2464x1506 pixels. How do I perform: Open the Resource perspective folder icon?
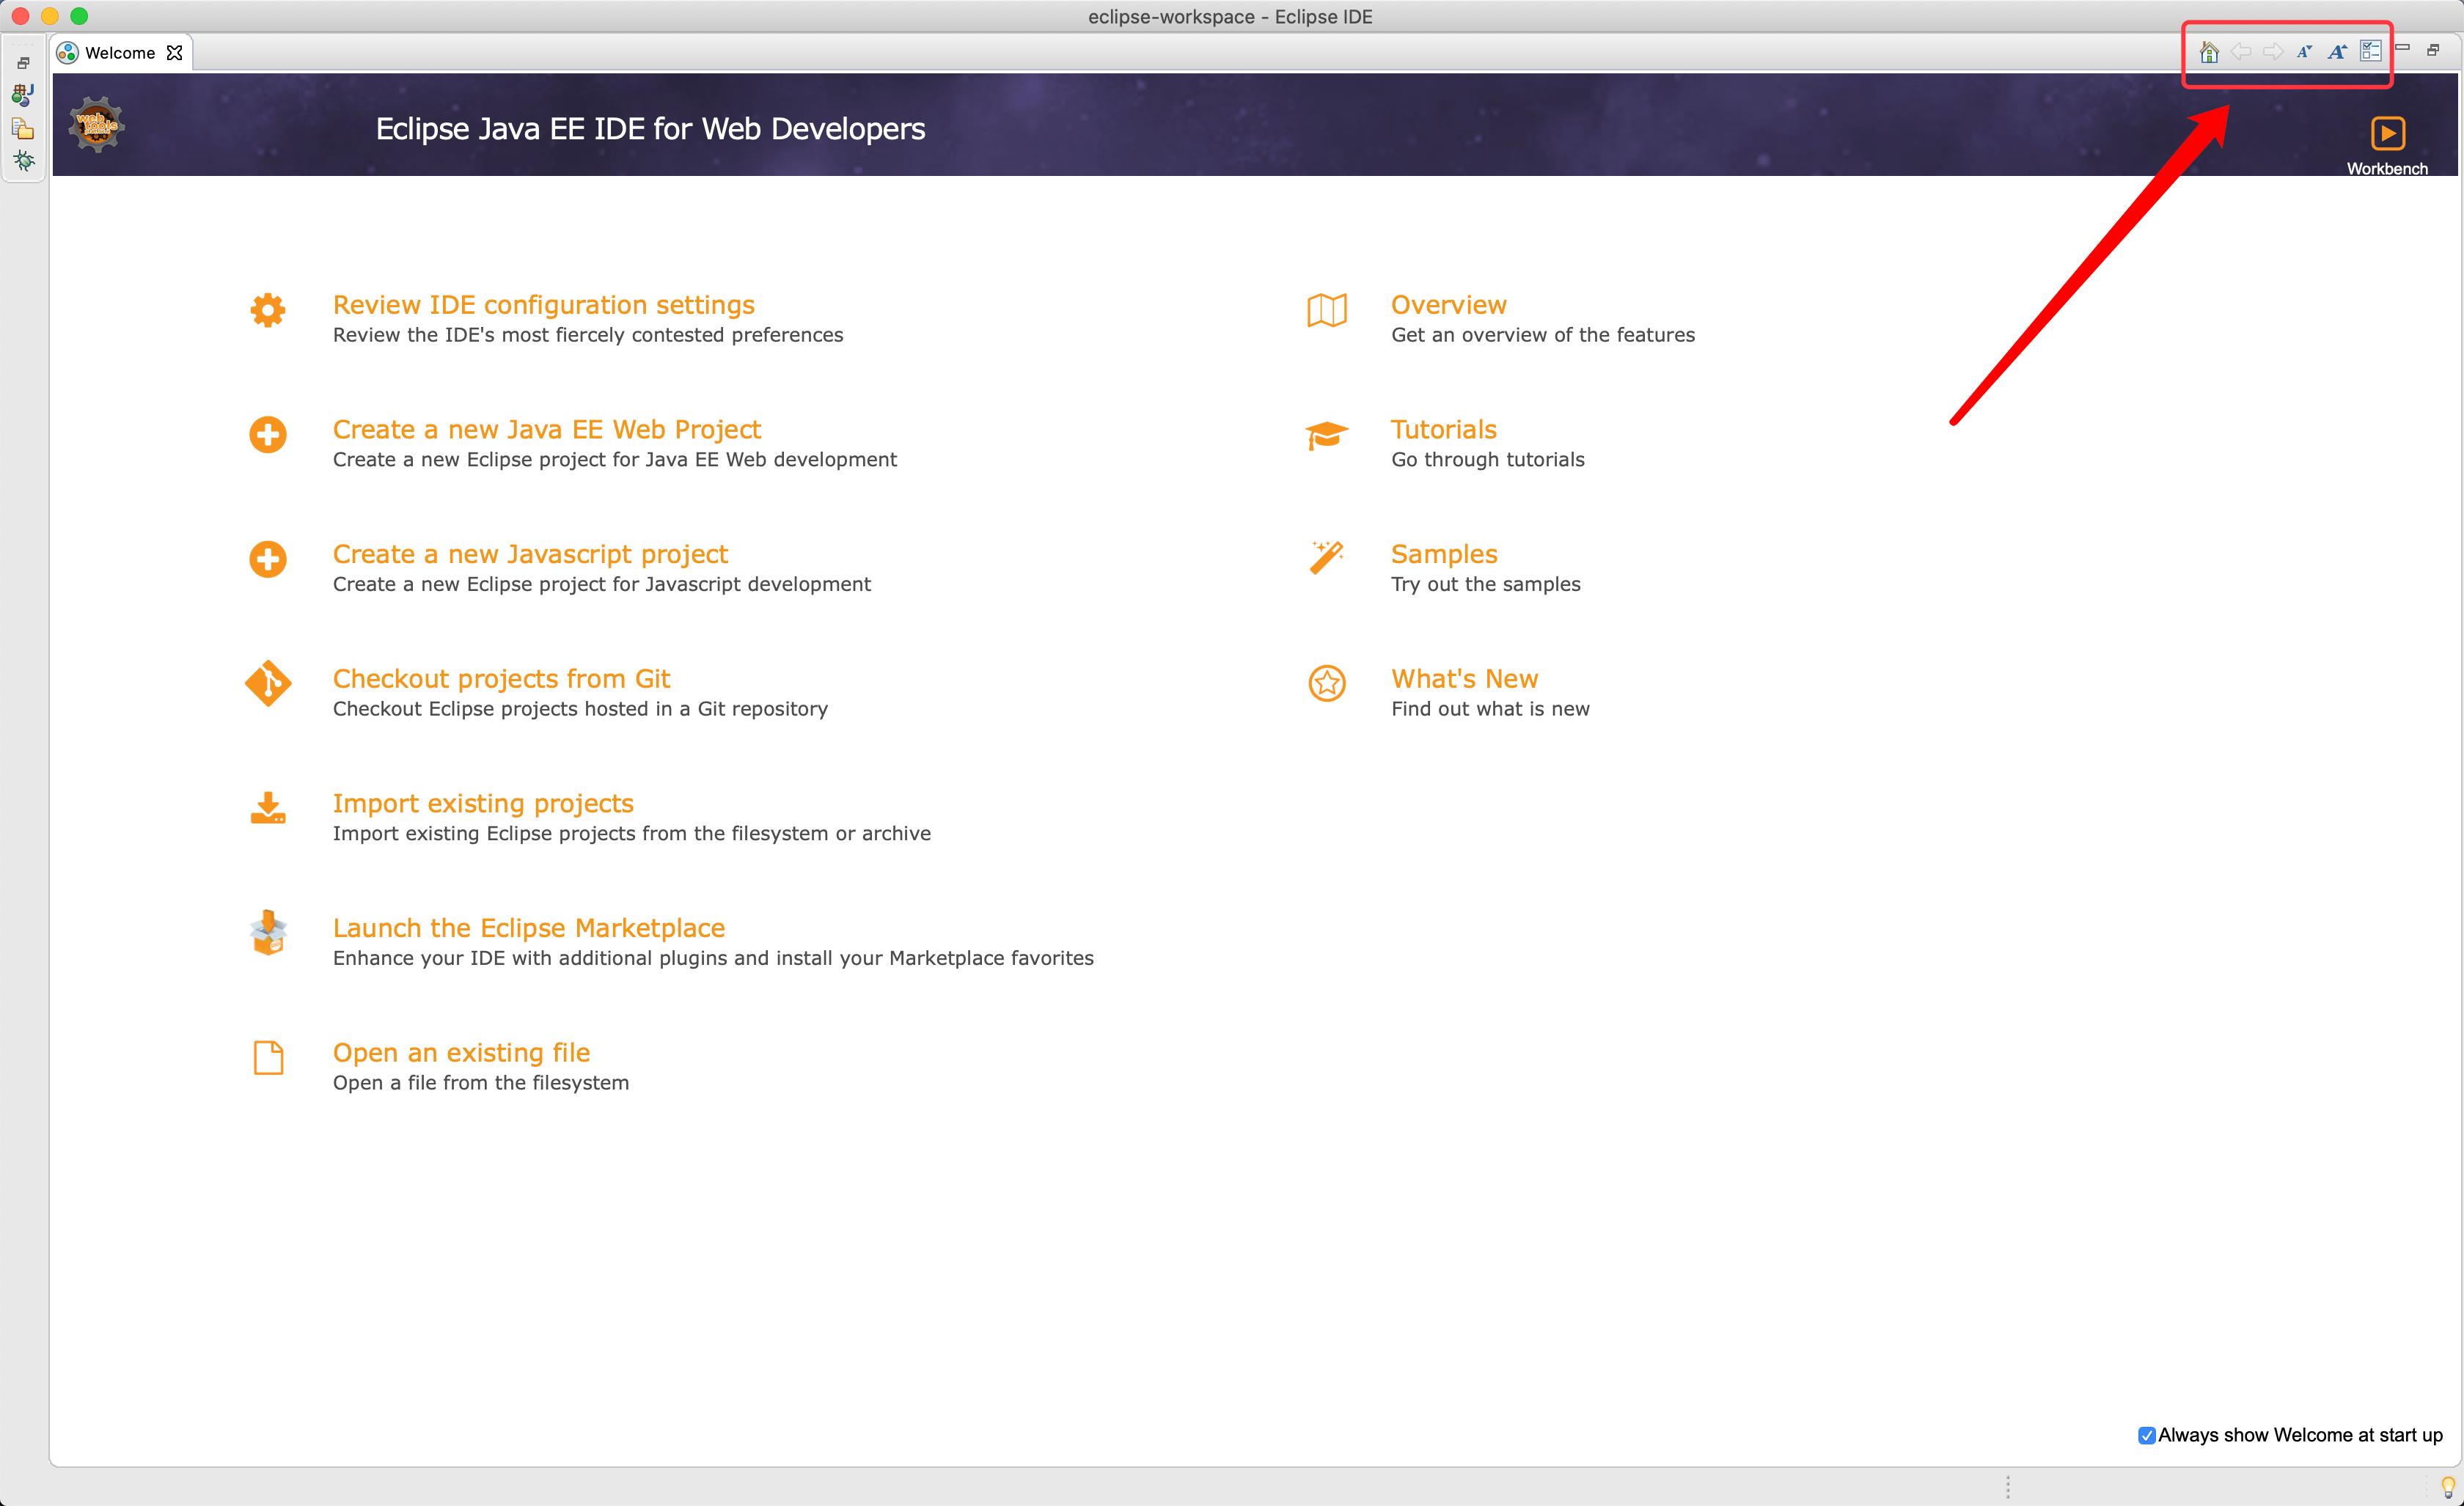[x=23, y=128]
